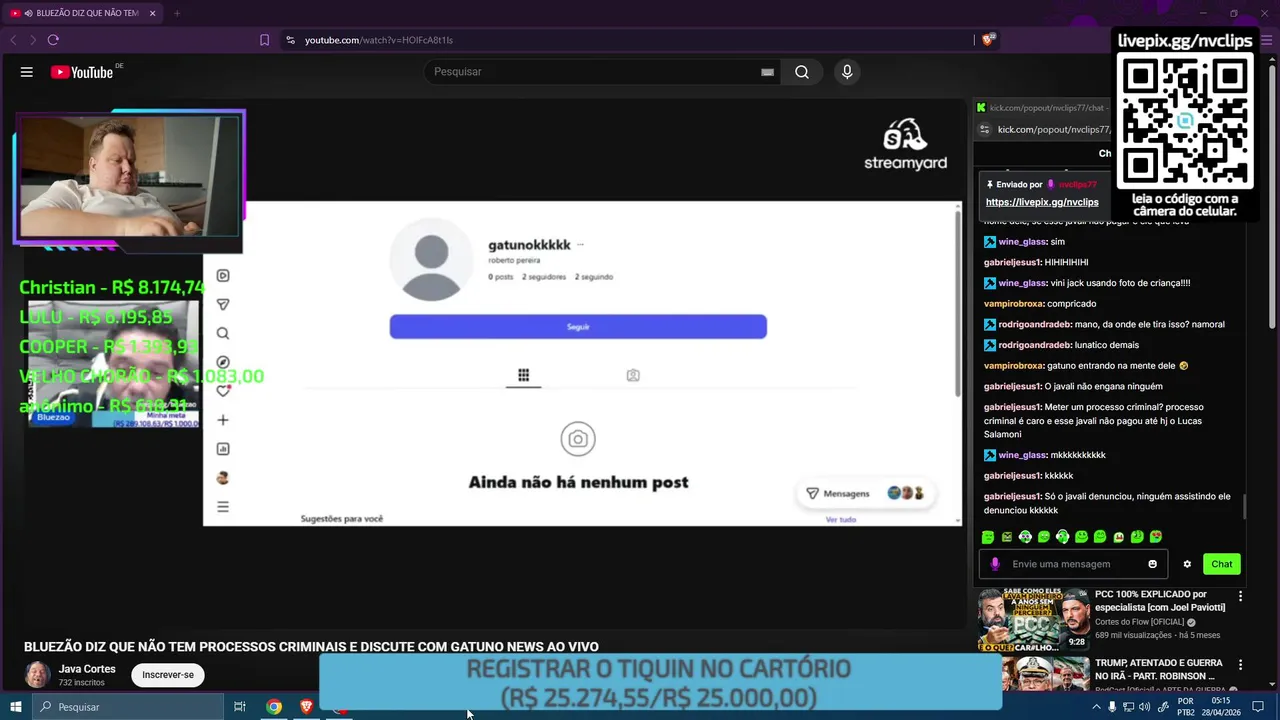Viewport: 1280px width, 720px height.
Task: Open a new browser tab with plus
Action: click(x=177, y=13)
